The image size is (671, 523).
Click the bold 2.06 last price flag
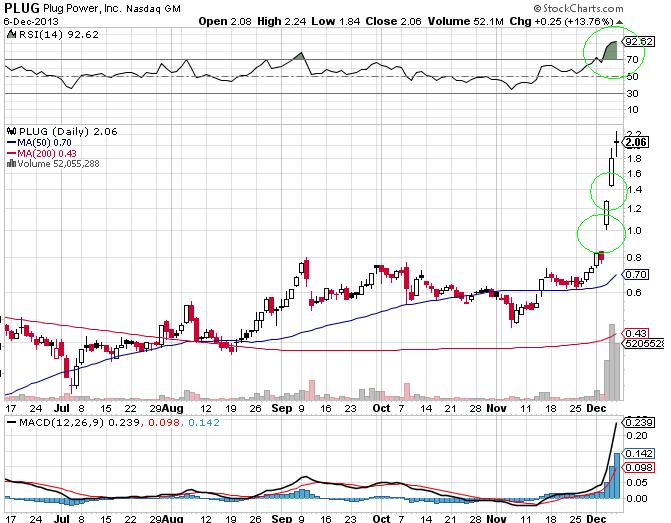(x=636, y=142)
